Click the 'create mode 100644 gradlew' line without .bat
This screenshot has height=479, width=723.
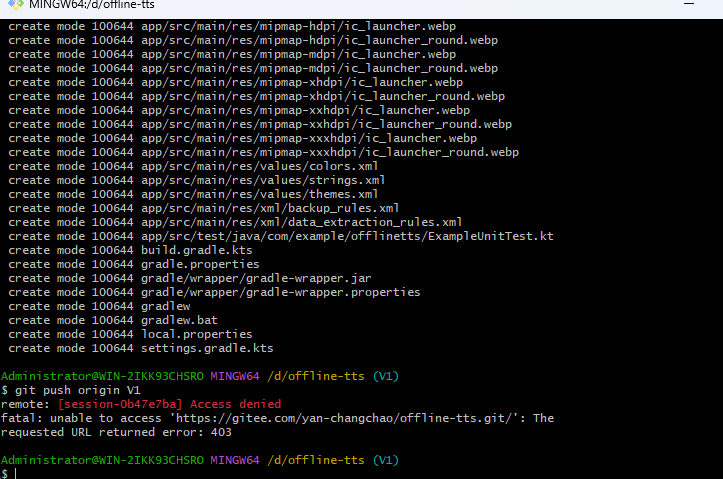(99, 306)
